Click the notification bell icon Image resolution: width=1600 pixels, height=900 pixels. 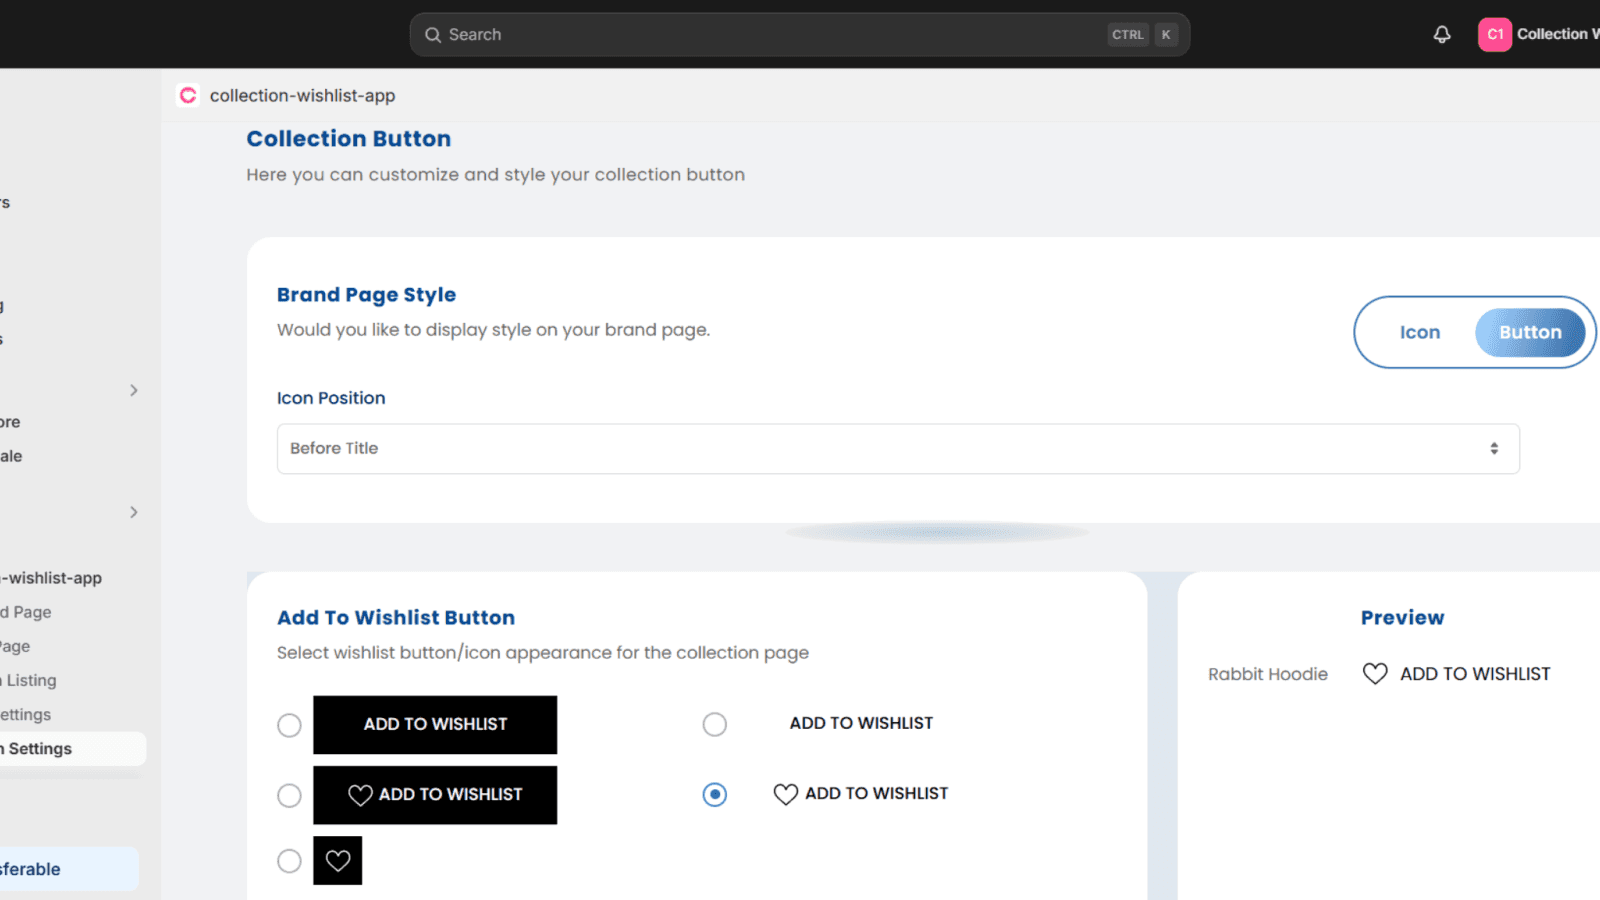point(1441,35)
